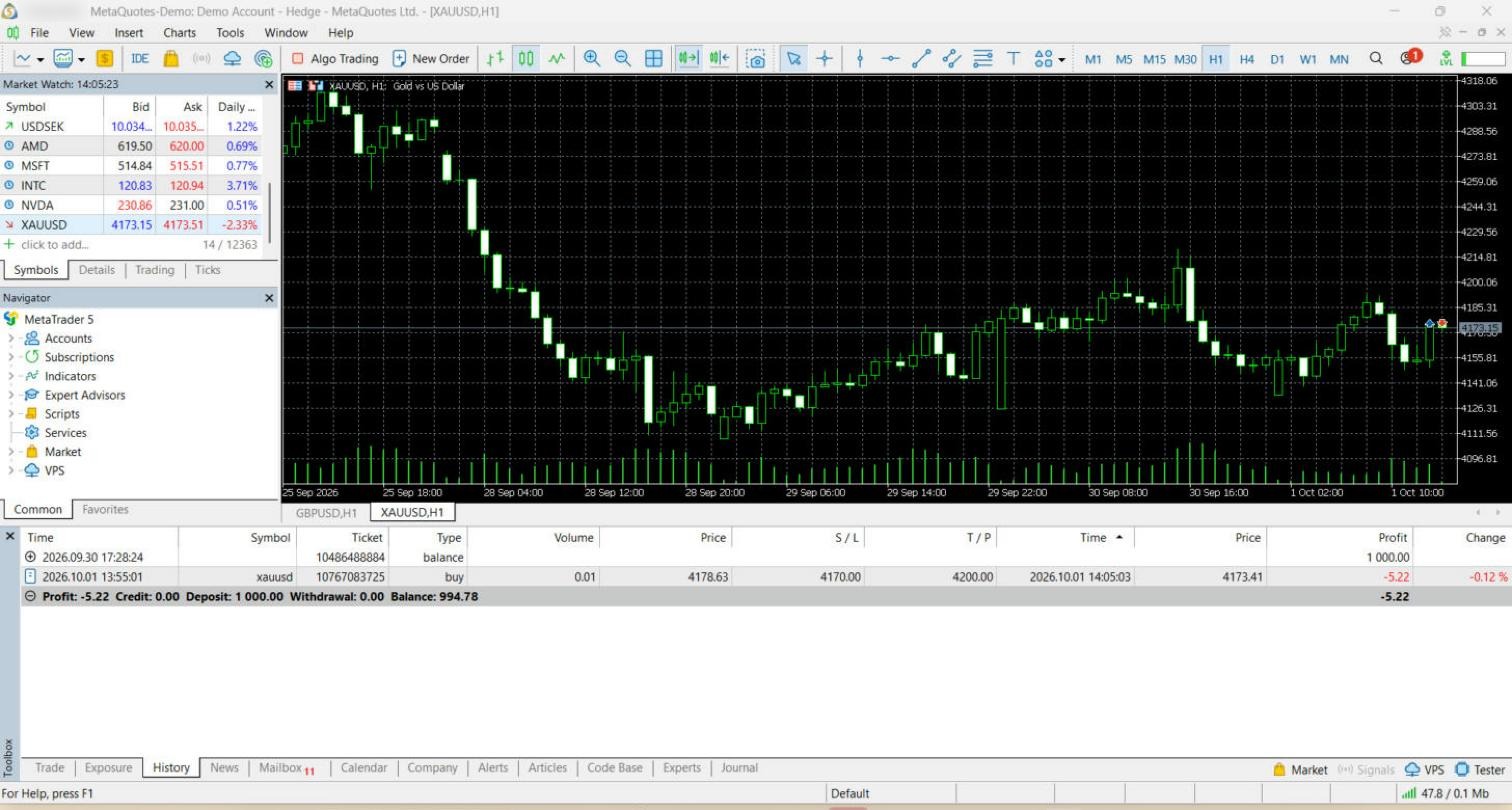Toggle candlestick chart mode
This screenshot has height=810, width=1512.
526,58
